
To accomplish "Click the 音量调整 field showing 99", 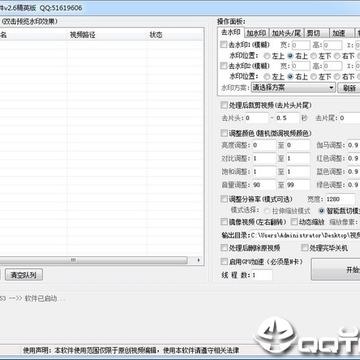I will [298, 185].
